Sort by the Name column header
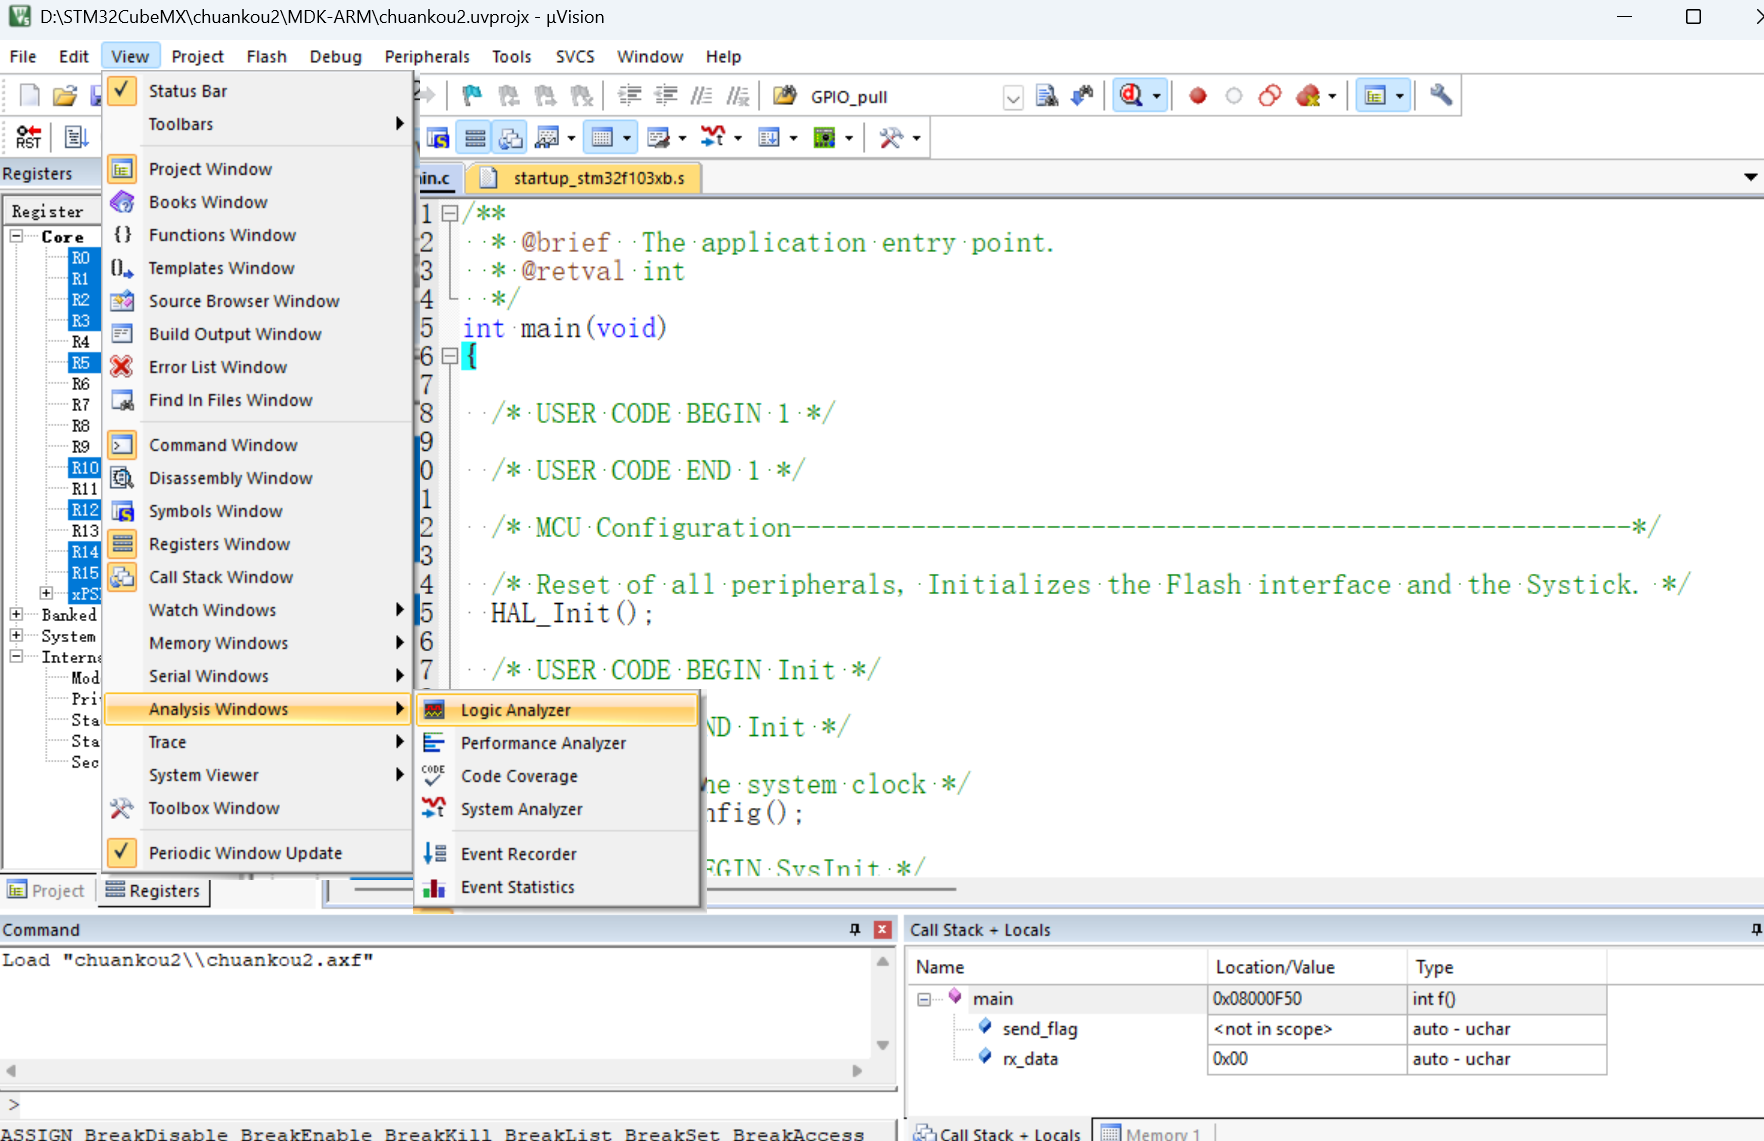Viewport: 1764px width, 1141px height. click(x=1058, y=967)
